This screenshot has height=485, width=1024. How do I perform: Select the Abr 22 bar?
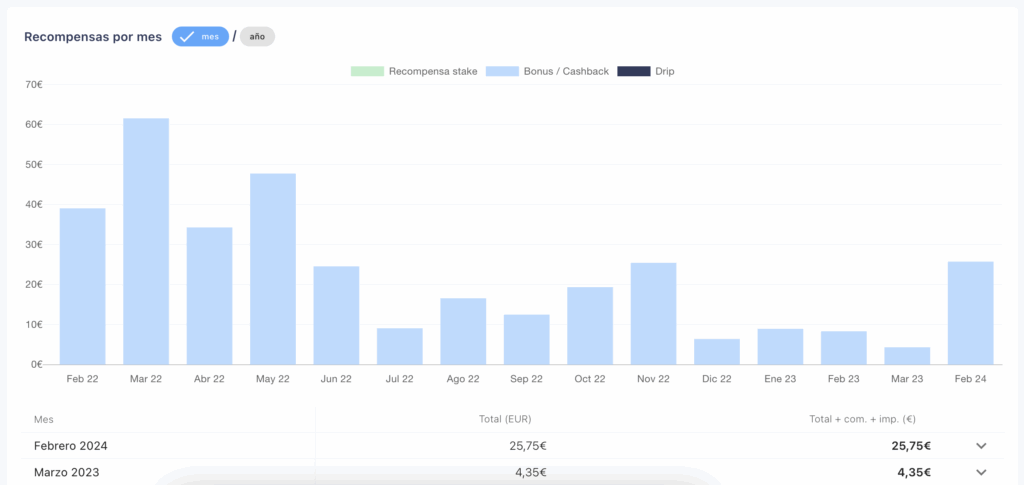tap(209, 296)
